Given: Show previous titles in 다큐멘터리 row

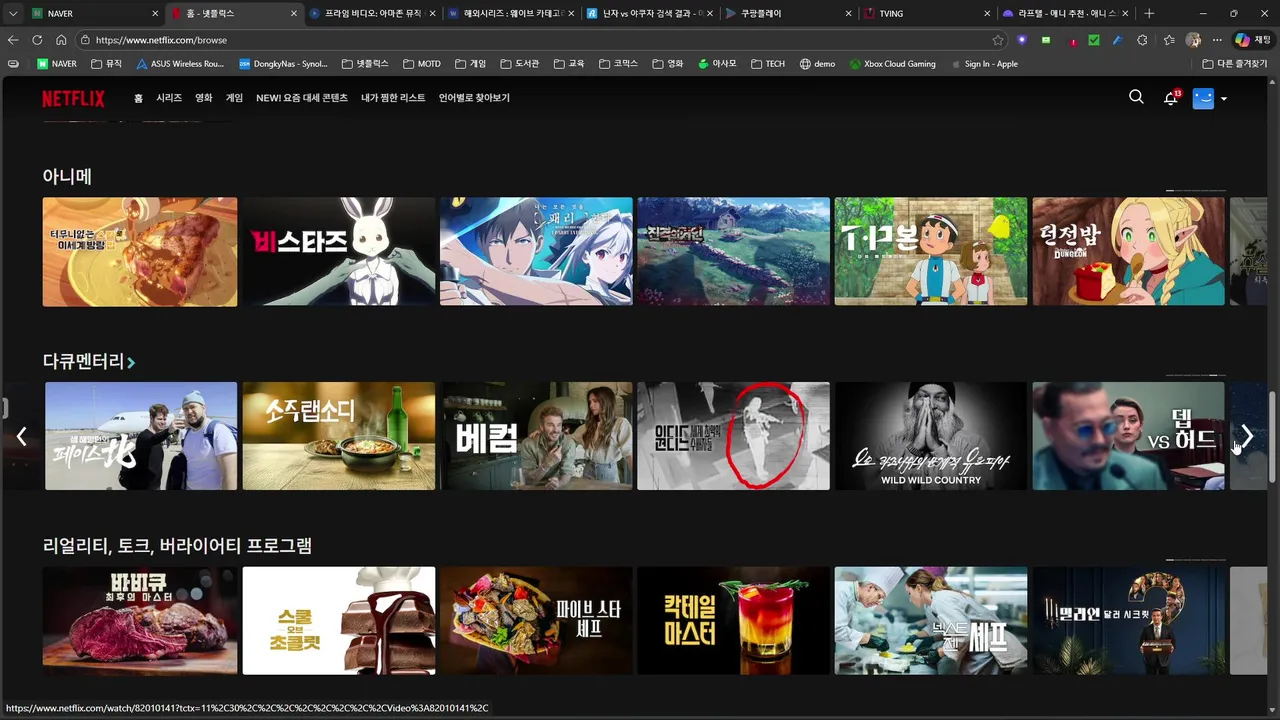Looking at the screenshot, I should click(21, 436).
